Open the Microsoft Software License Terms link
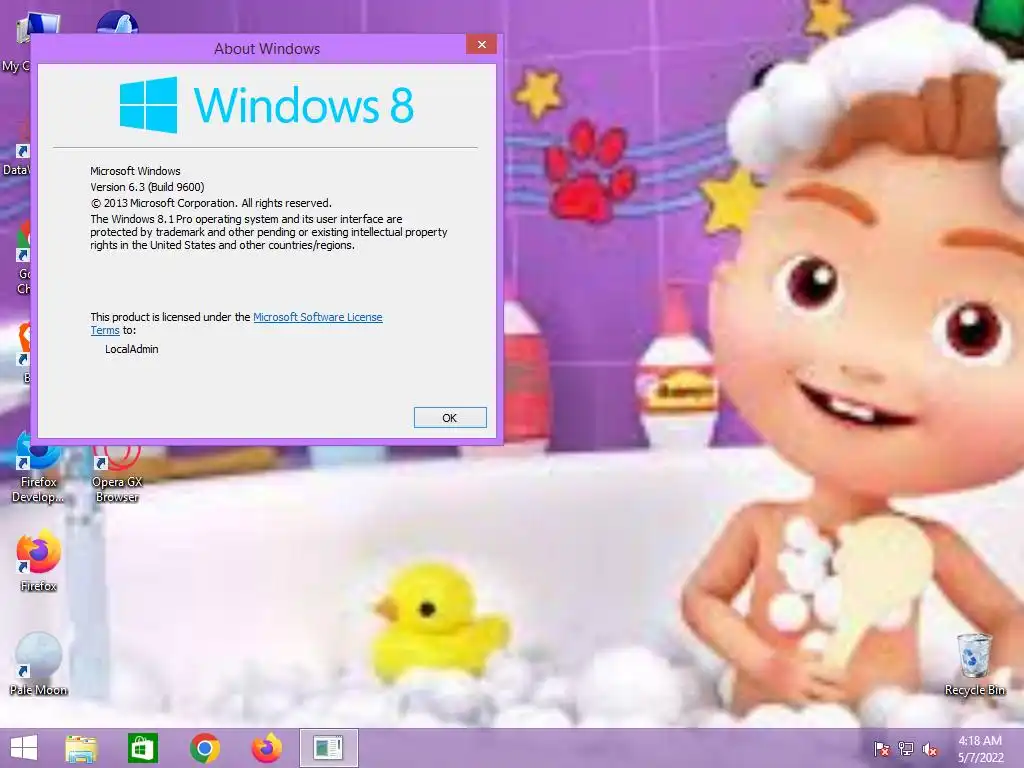1024x768 pixels. tap(317, 317)
